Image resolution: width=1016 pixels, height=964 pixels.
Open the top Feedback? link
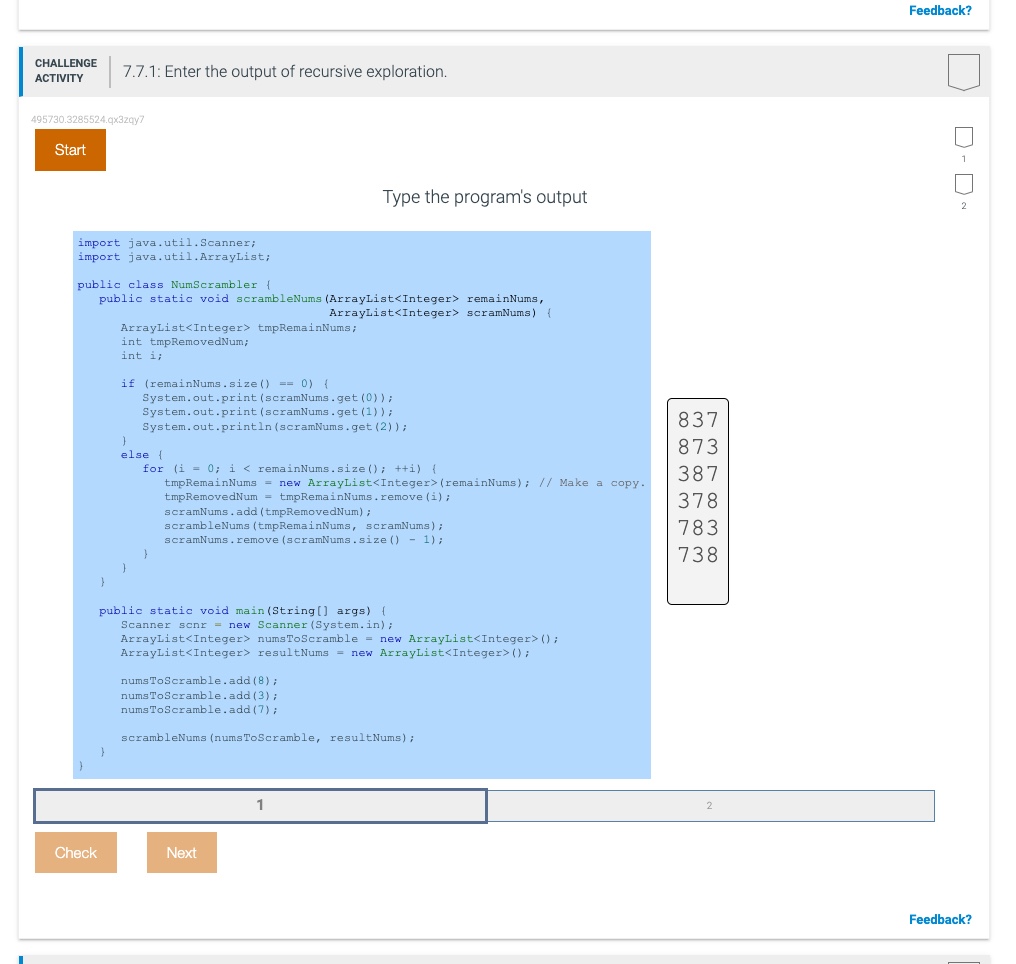pos(939,11)
